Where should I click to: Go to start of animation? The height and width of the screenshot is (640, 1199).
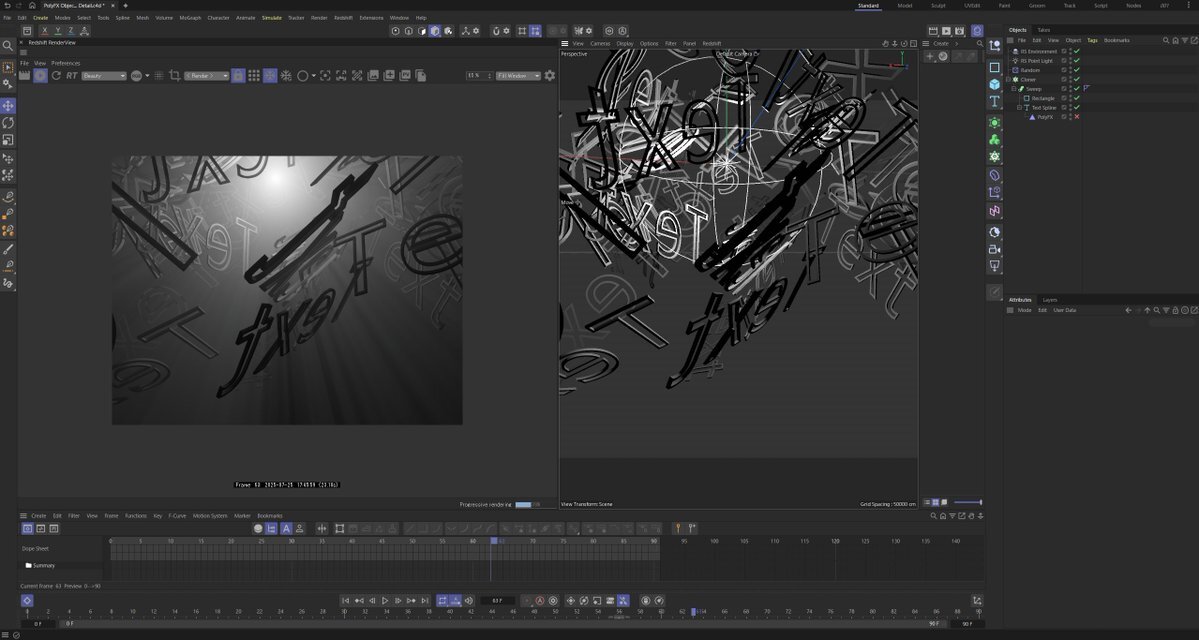346,601
